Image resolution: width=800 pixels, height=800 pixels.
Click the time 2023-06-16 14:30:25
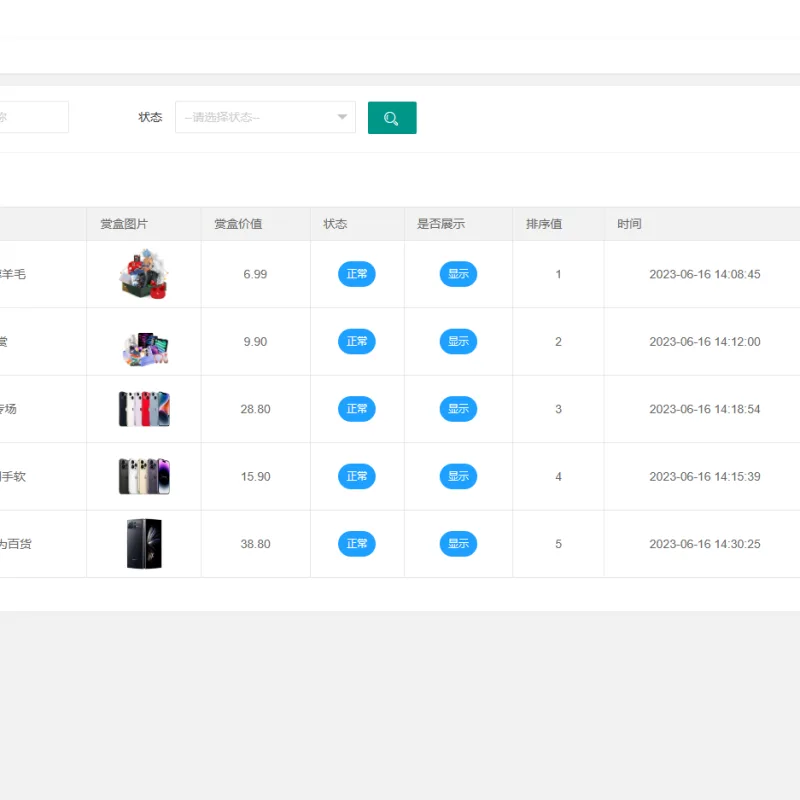705,543
